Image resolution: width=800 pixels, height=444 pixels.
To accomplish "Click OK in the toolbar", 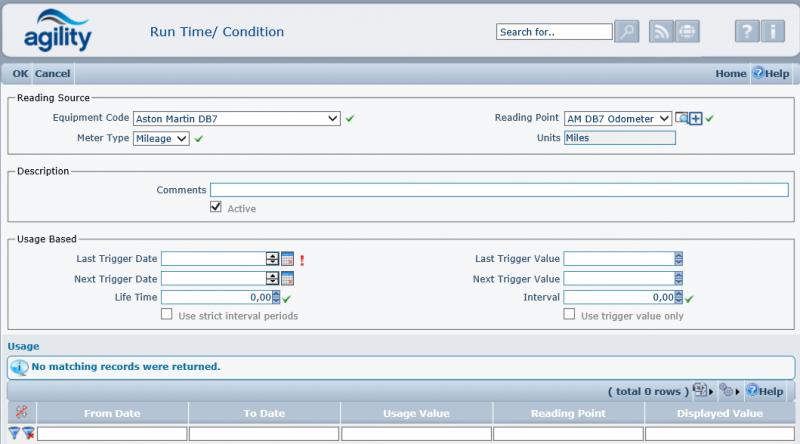I will 20,73.
